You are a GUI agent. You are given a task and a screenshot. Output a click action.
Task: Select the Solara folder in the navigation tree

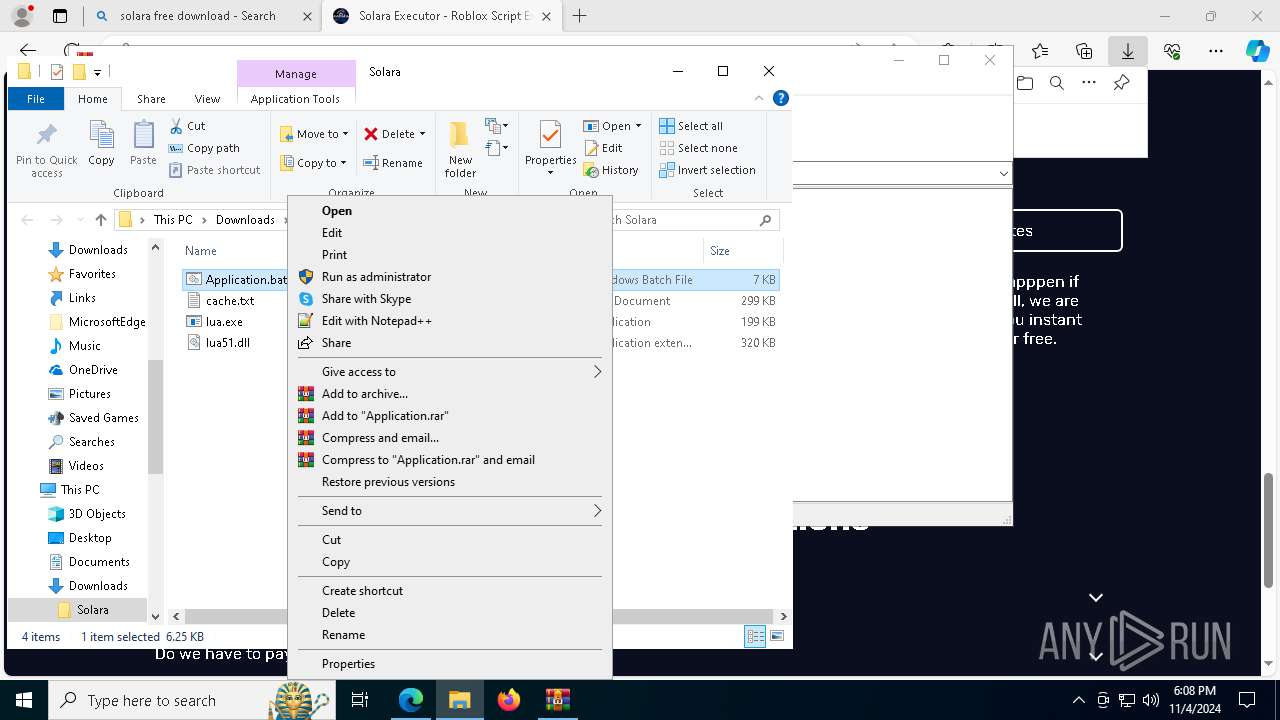pos(93,610)
